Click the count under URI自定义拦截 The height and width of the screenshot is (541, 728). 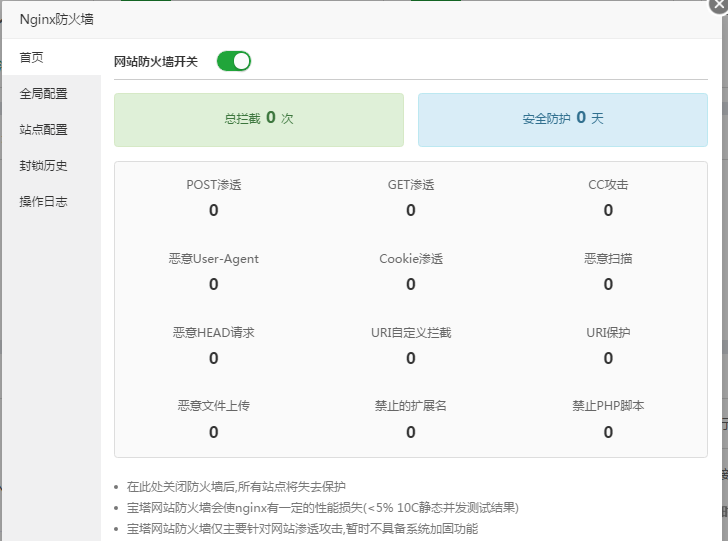411,358
